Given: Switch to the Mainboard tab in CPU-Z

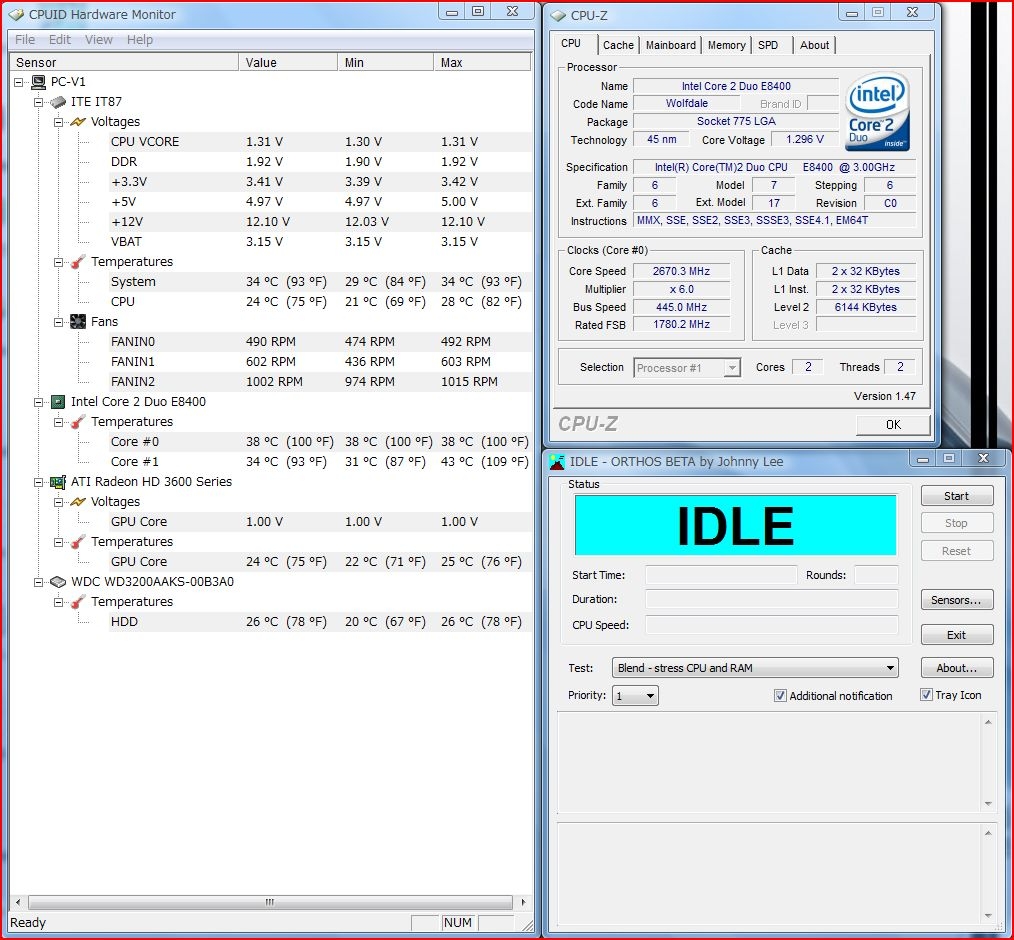Looking at the screenshot, I should click(670, 45).
